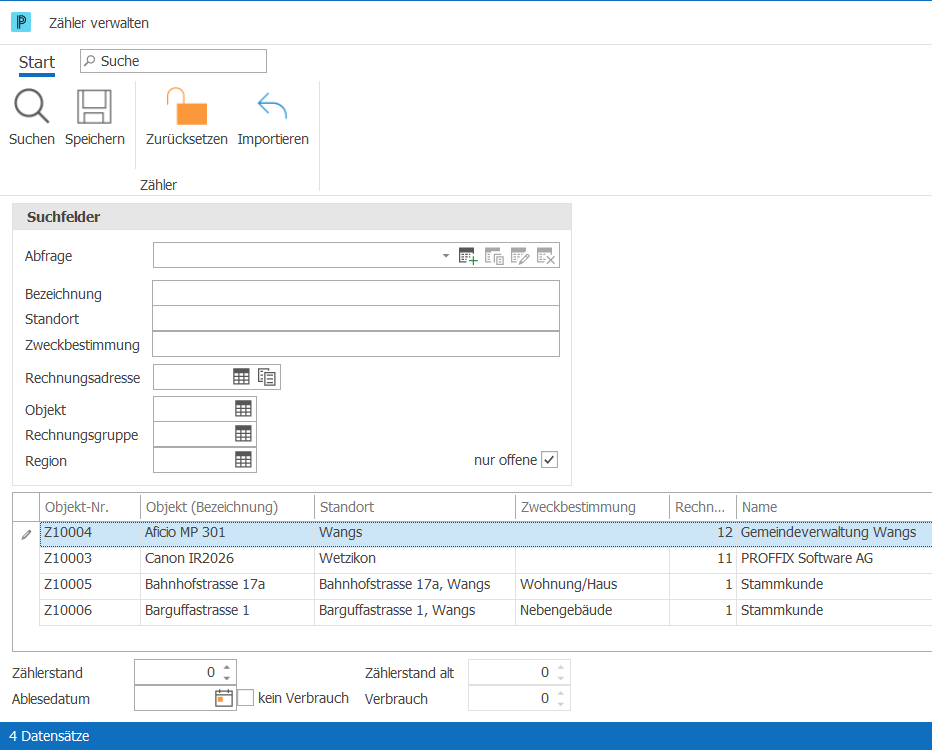
Task: Click the Speichern floppy disk icon
Action: click(x=95, y=106)
